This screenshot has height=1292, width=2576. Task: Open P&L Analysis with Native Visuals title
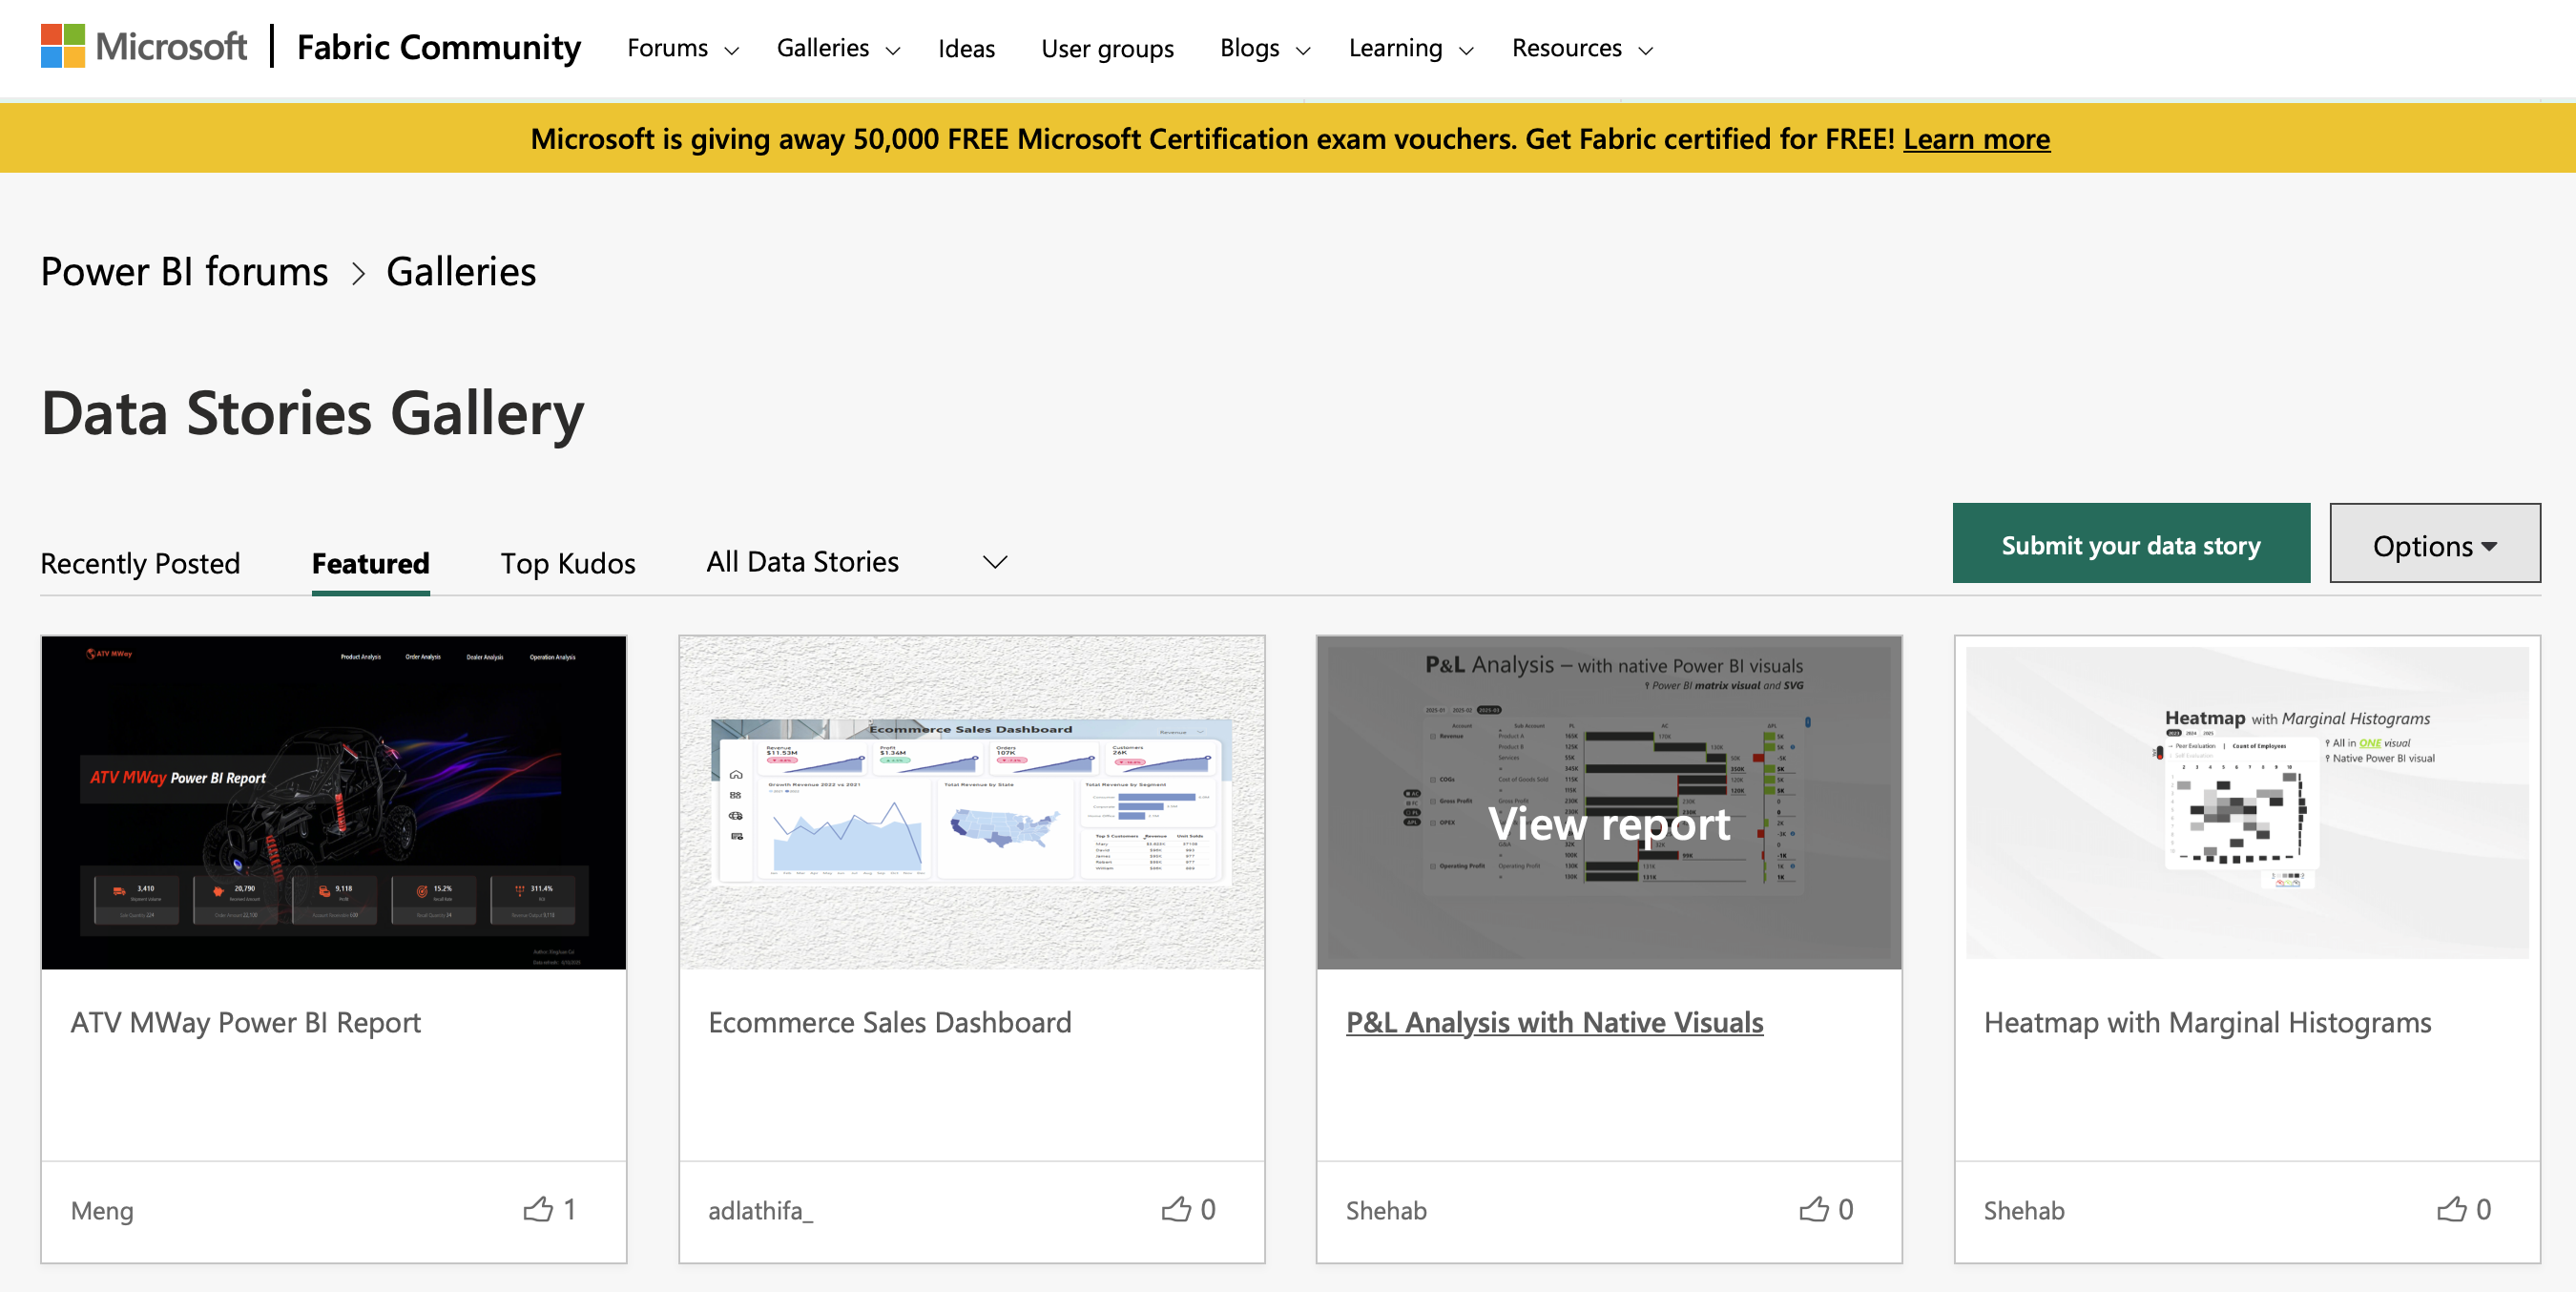[x=1553, y=1022]
